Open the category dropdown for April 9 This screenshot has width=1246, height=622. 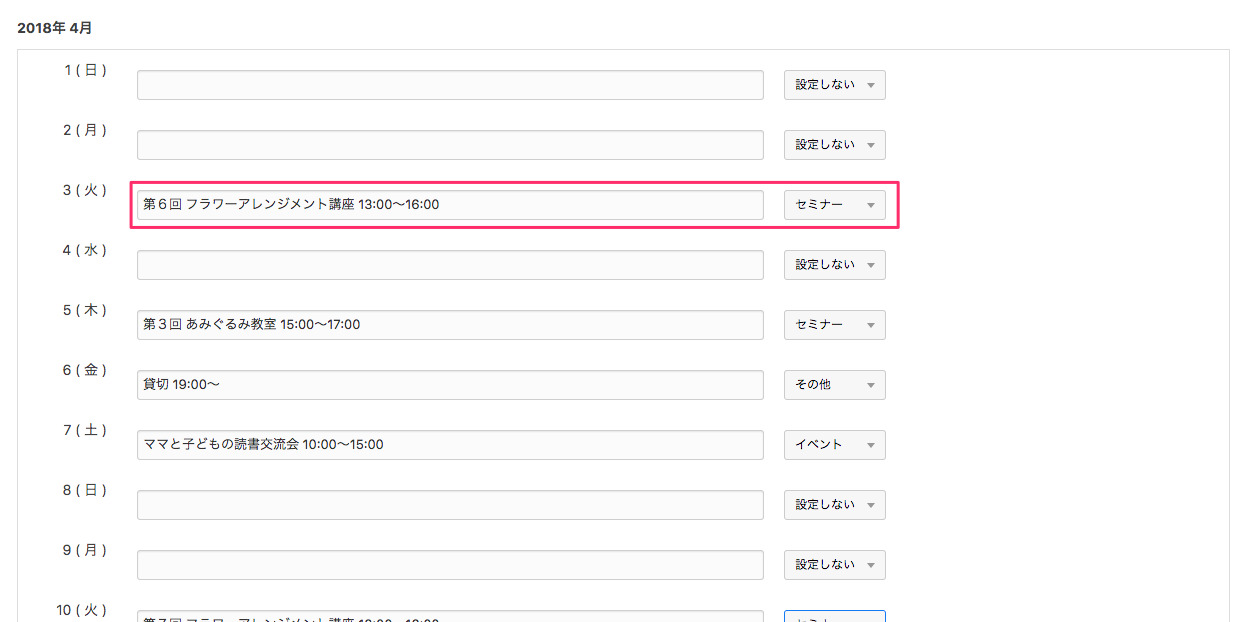(x=834, y=565)
